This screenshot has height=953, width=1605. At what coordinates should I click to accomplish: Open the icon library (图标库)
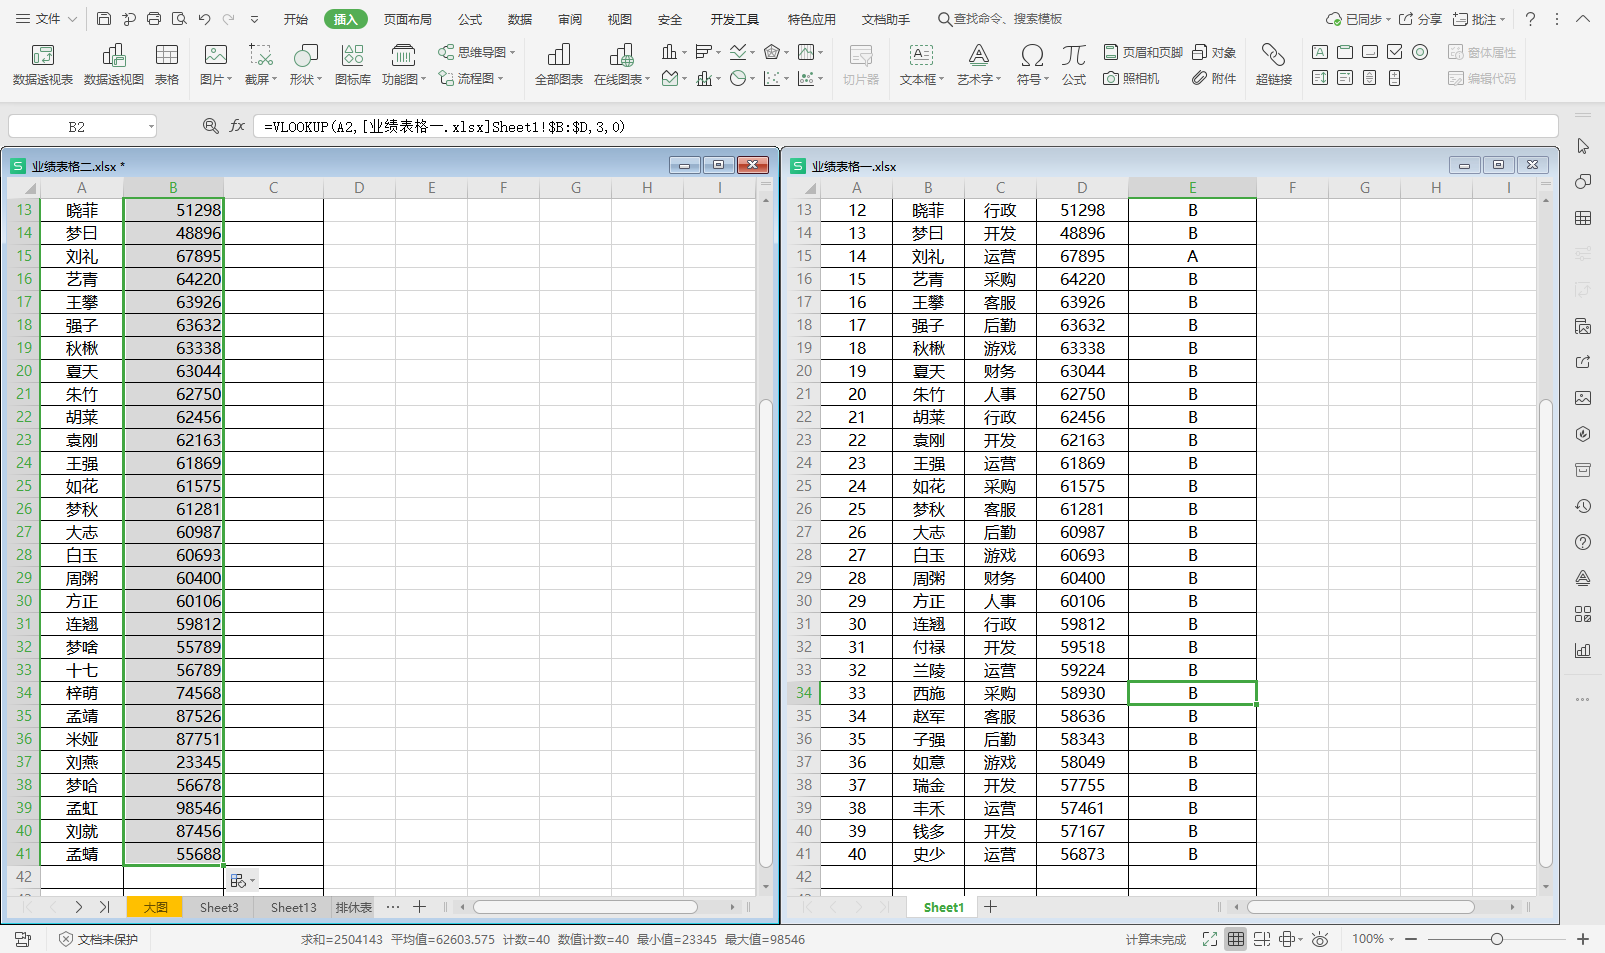(x=352, y=64)
